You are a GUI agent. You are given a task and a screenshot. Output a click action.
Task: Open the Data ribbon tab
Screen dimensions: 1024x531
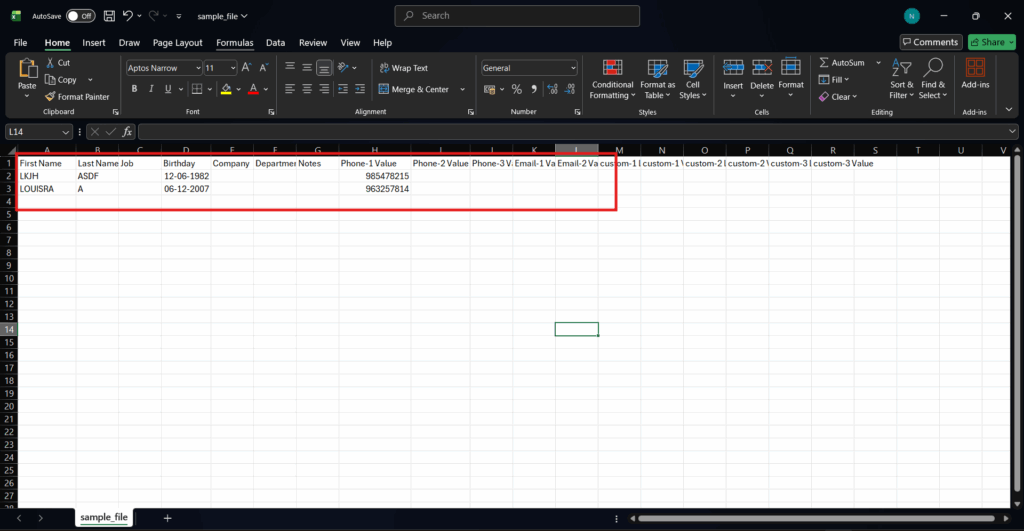(x=275, y=43)
